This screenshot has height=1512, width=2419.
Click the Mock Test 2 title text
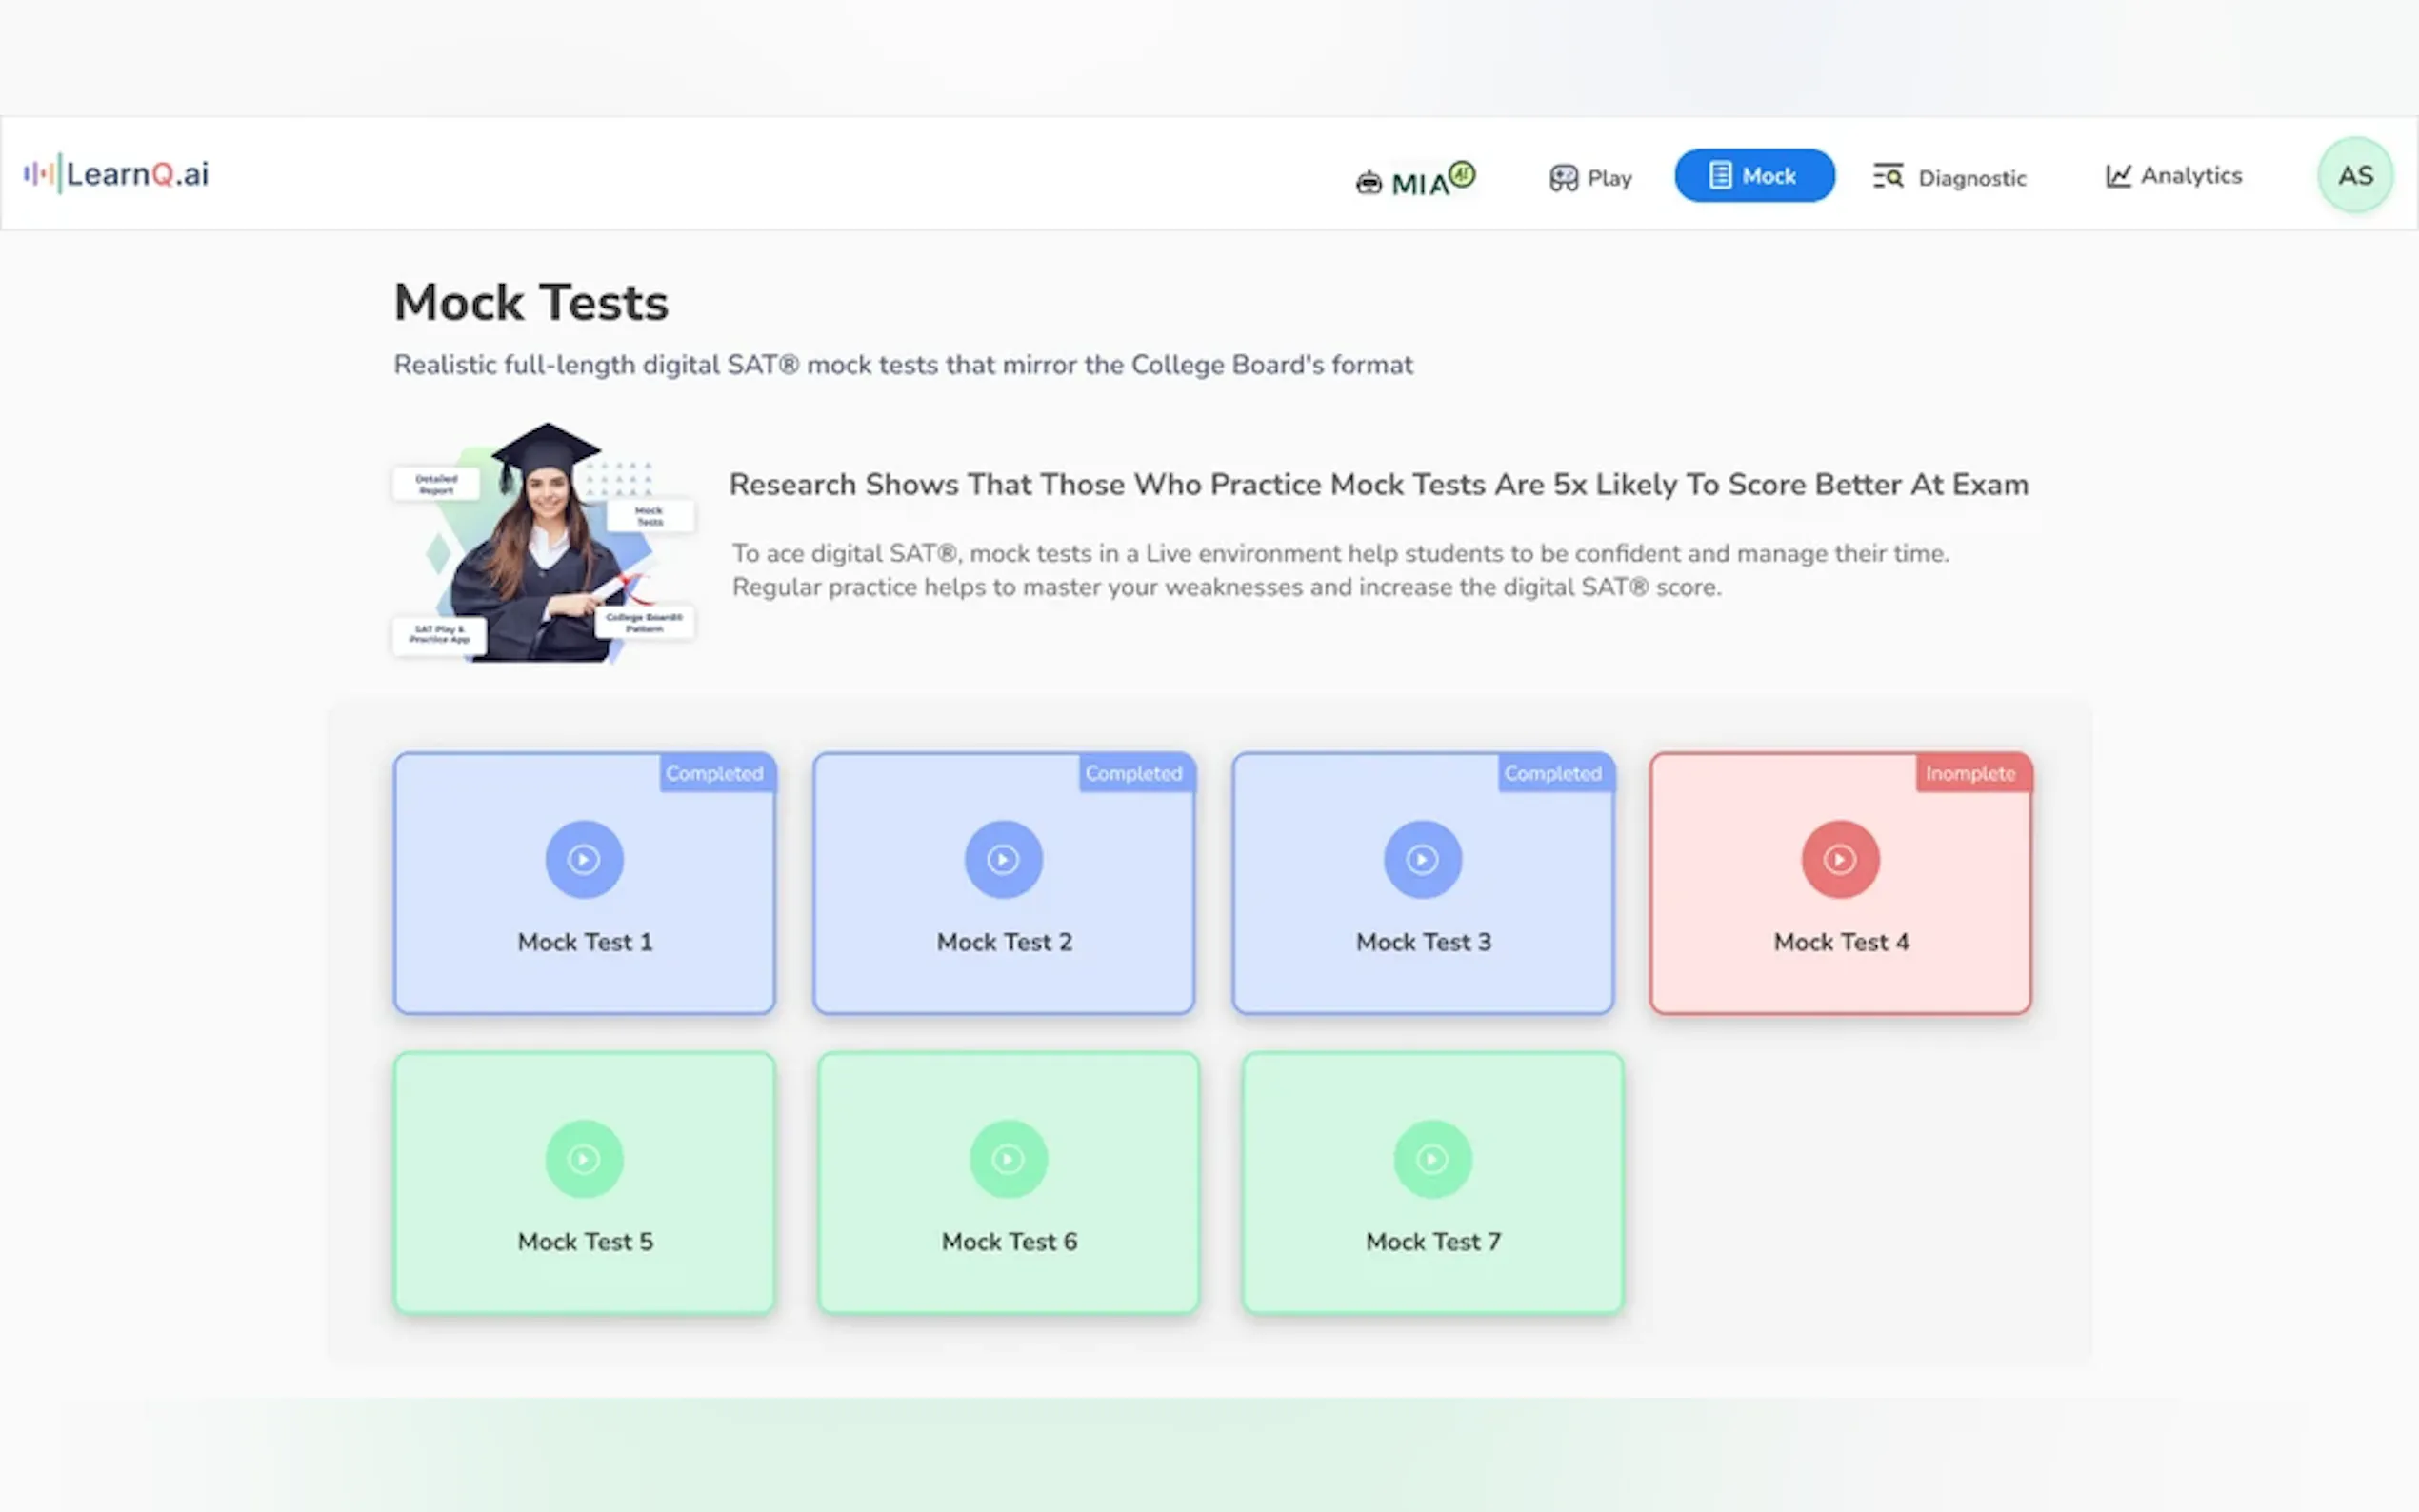(1004, 942)
